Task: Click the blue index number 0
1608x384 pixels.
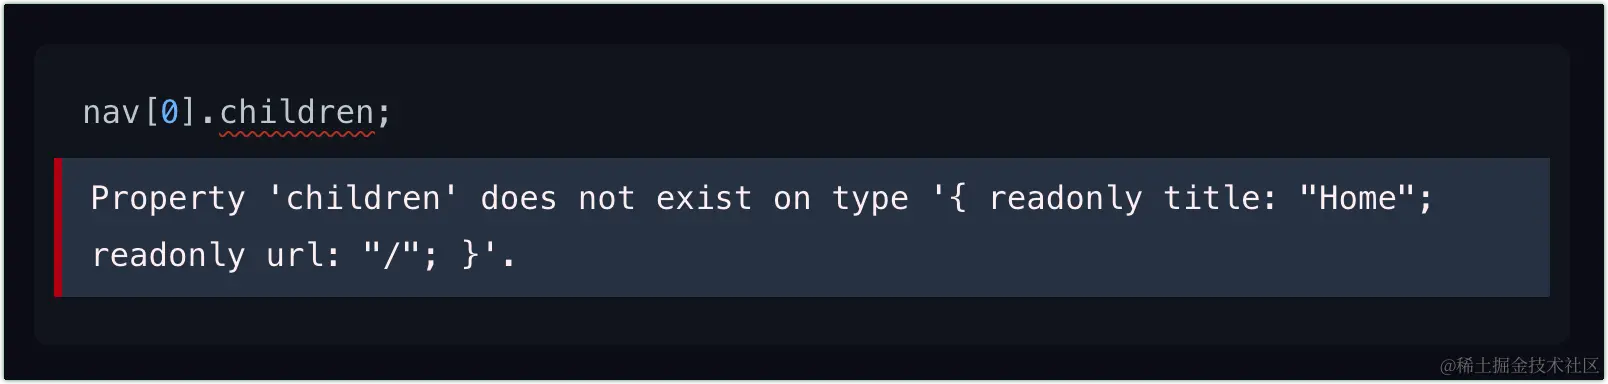Action: 169,112
